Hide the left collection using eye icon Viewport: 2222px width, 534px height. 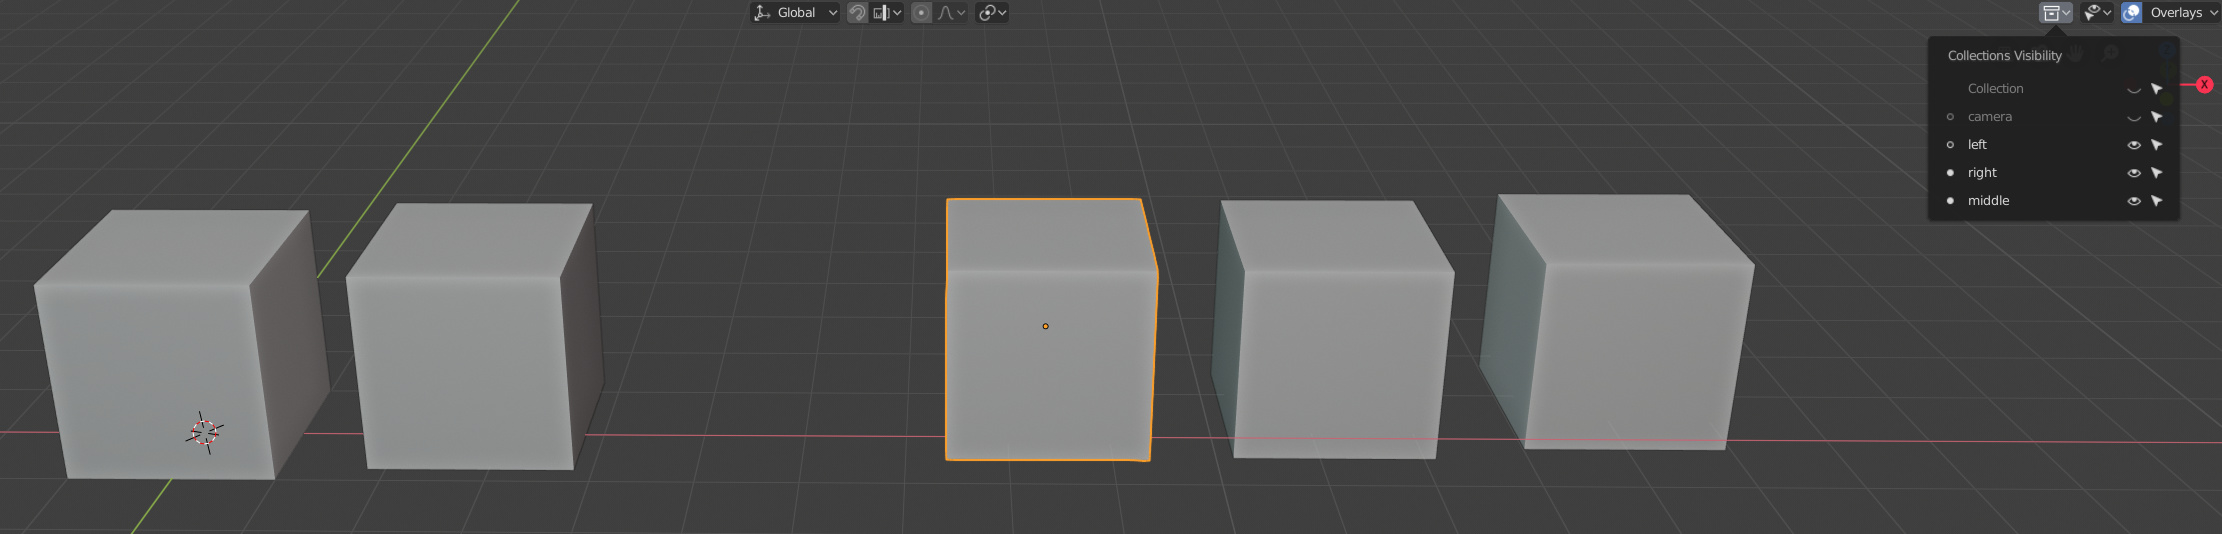point(2134,145)
